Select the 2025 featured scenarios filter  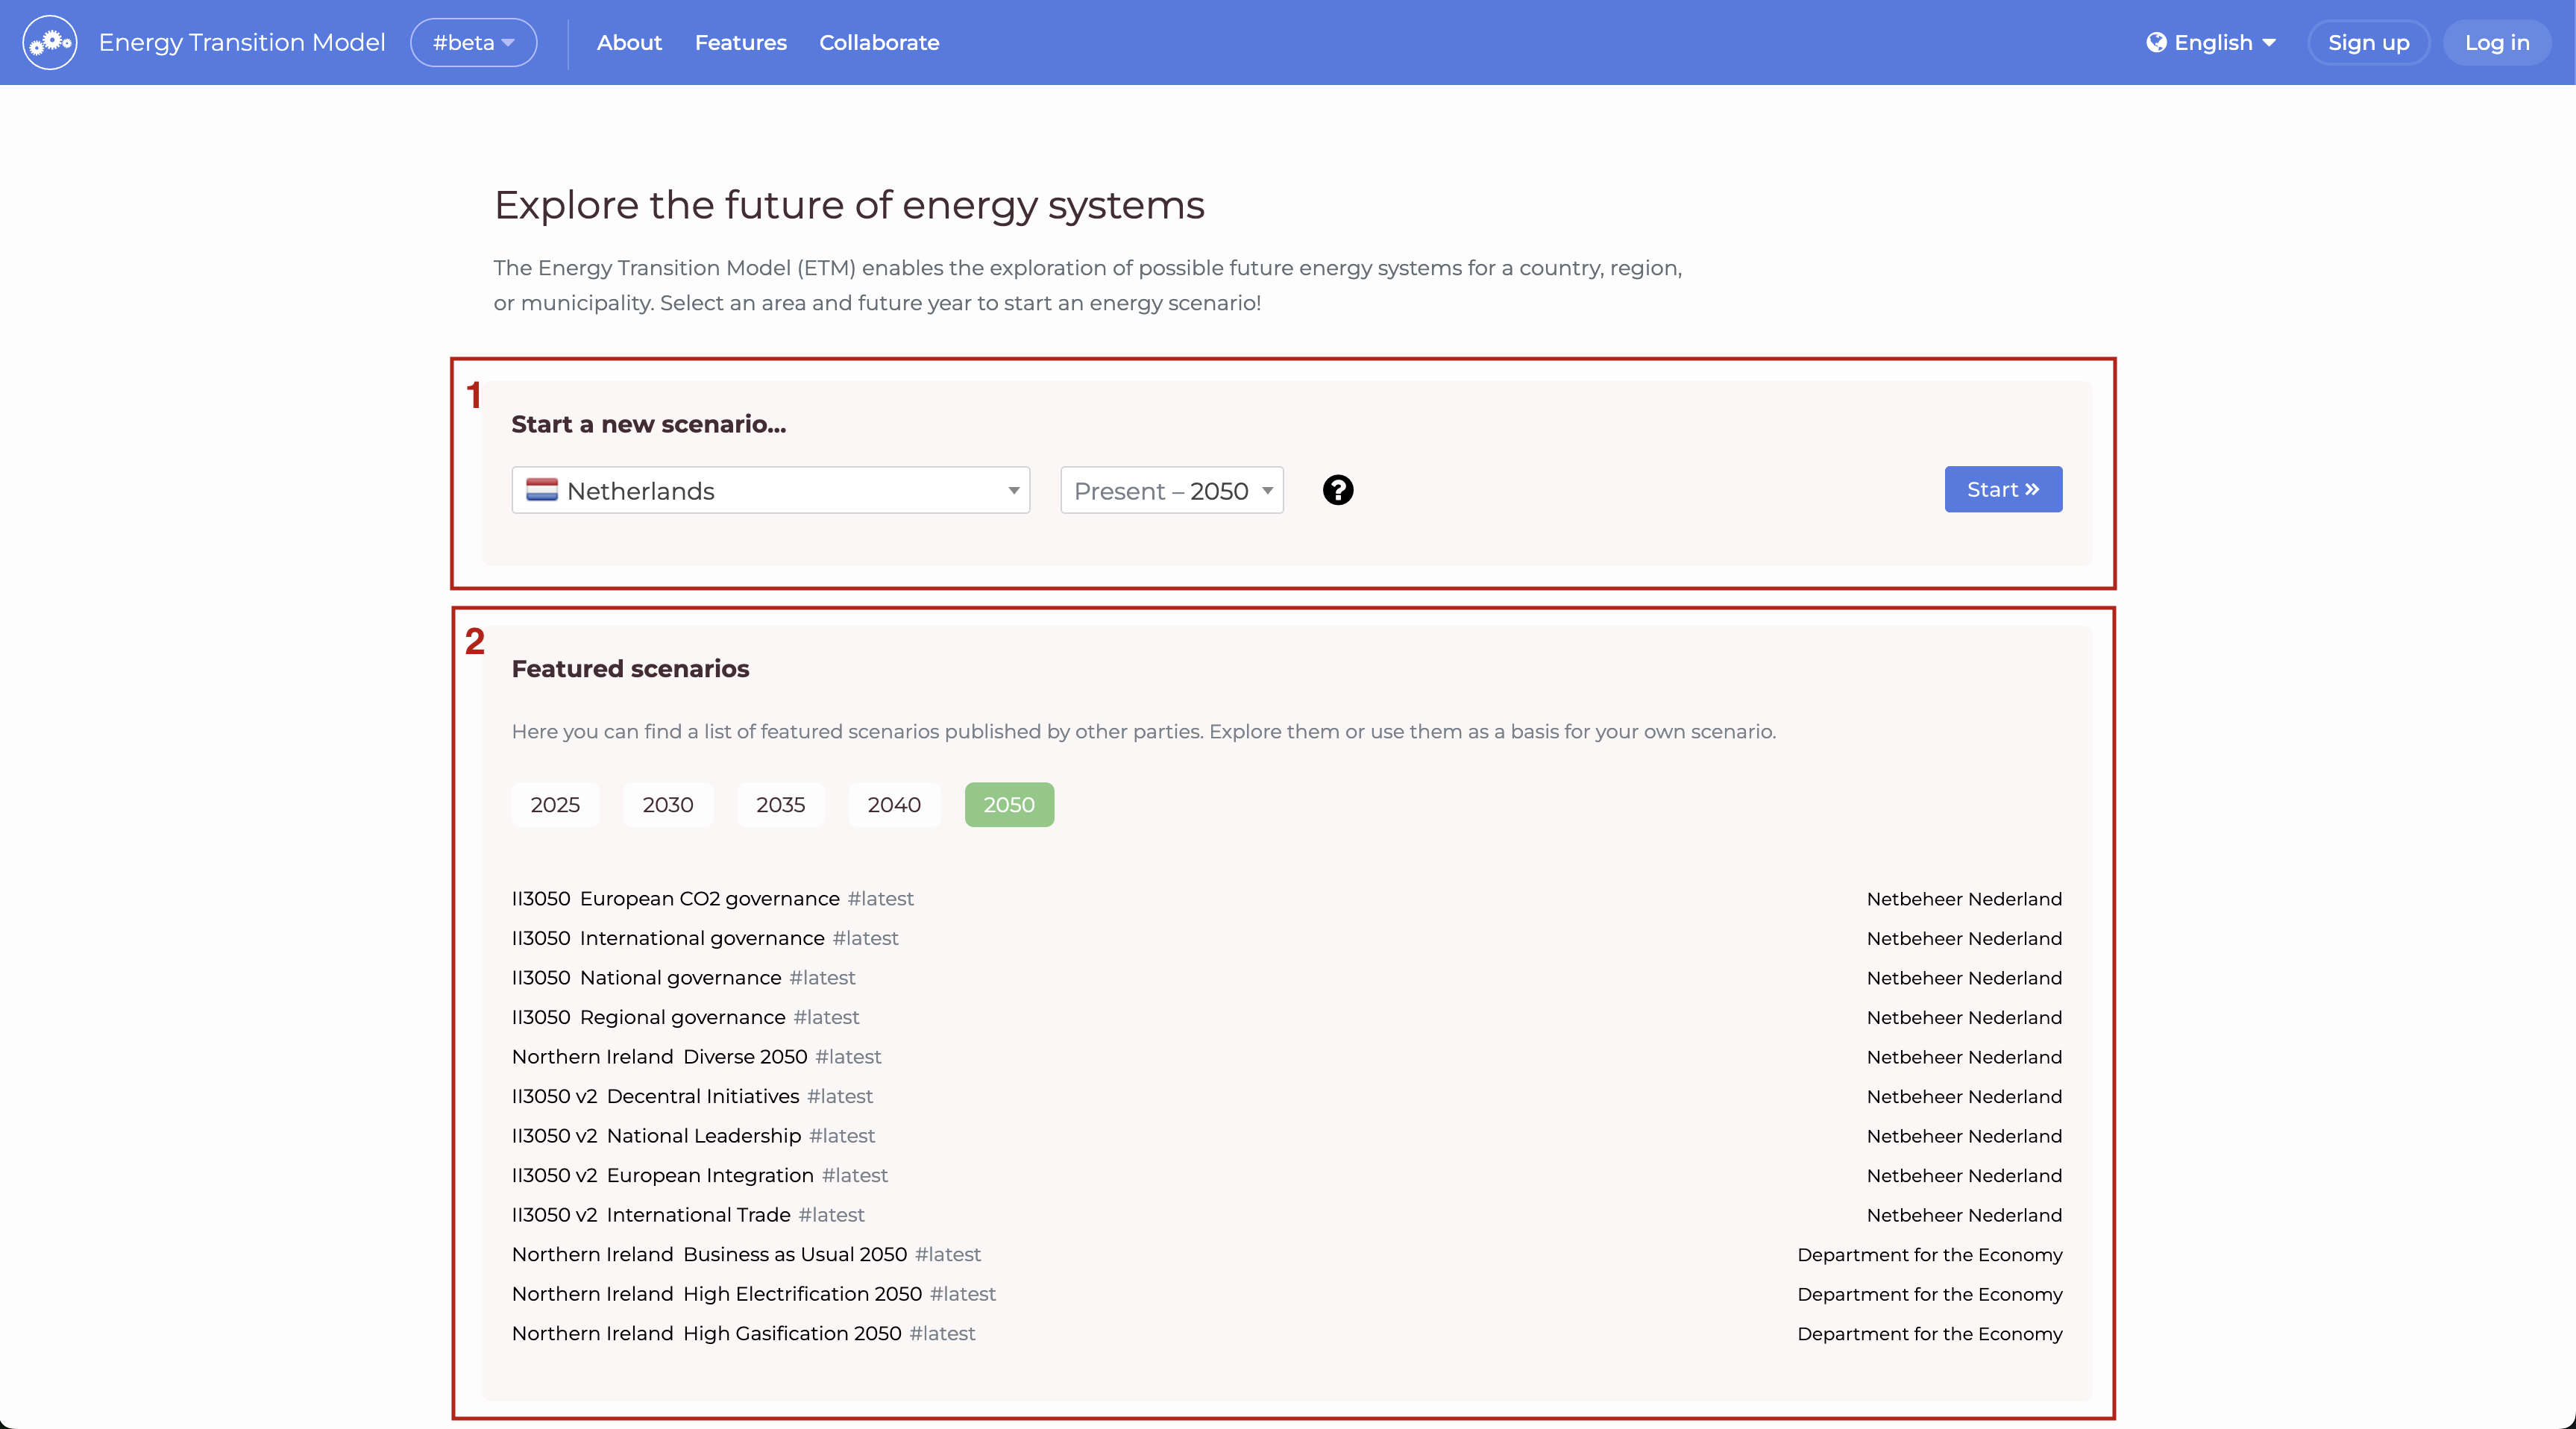(555, 804)
